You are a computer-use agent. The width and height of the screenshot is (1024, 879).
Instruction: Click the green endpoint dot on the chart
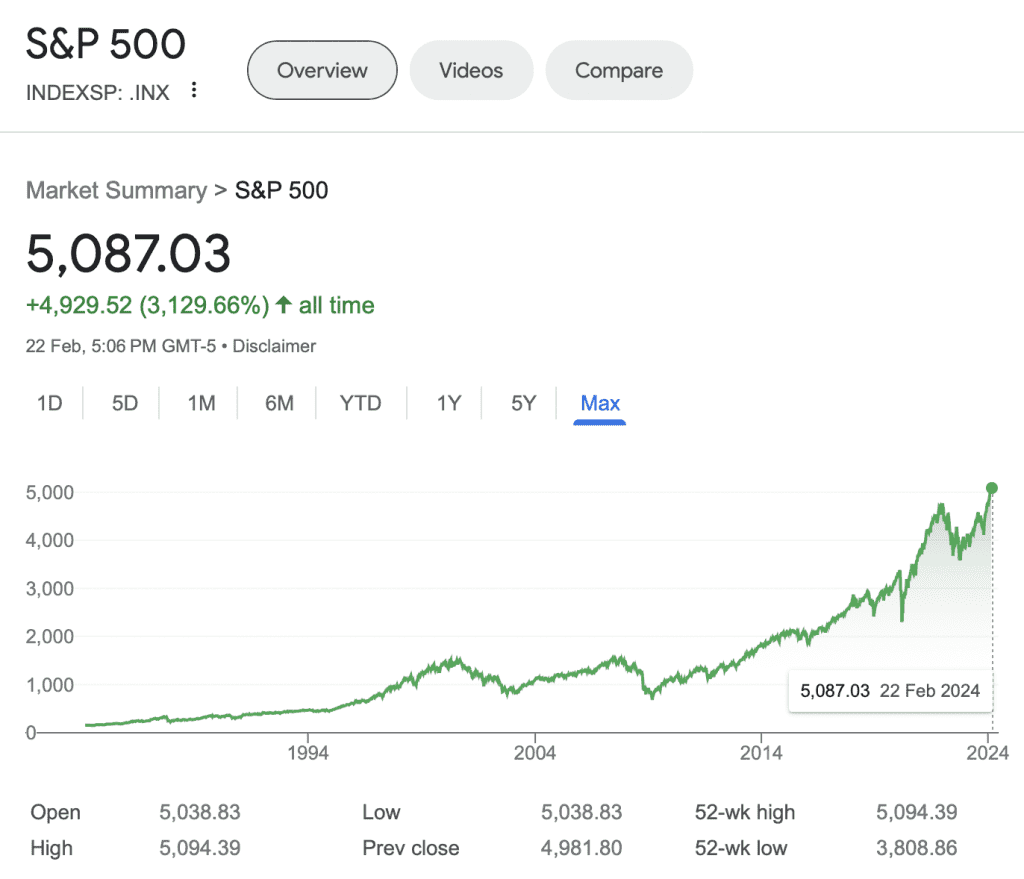pos(990,488)
